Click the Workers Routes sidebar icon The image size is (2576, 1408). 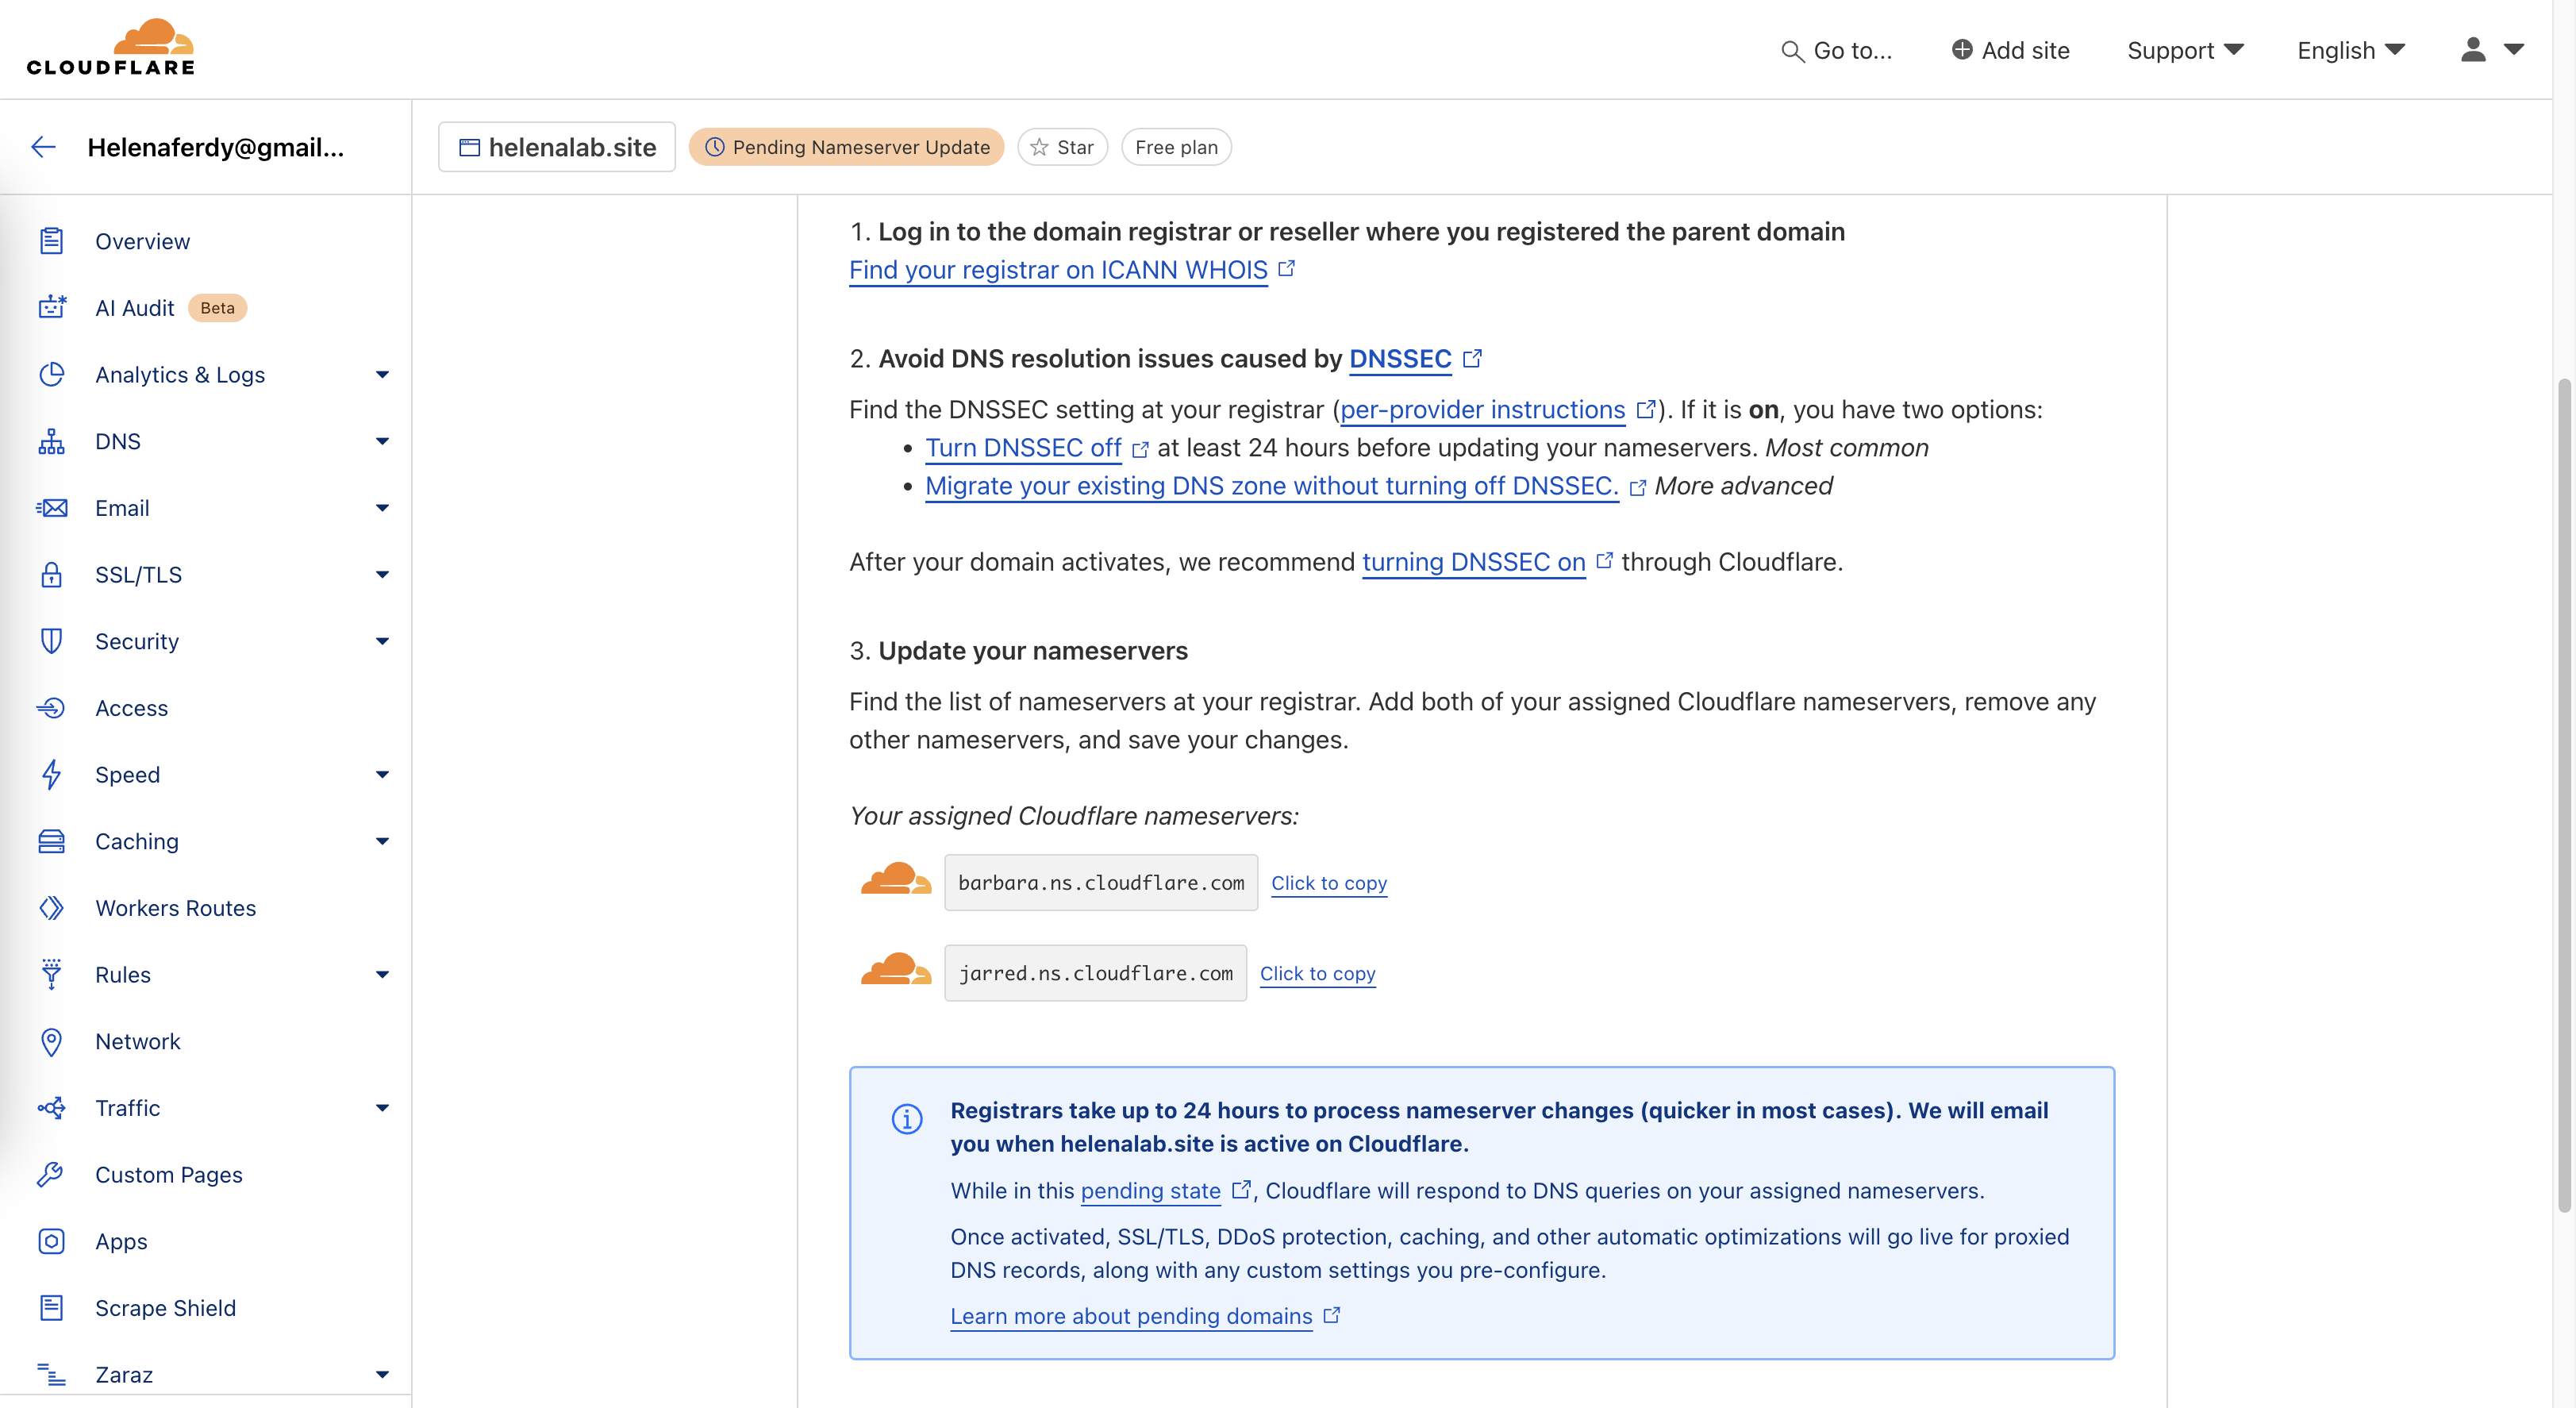click(x=51, y=908)
